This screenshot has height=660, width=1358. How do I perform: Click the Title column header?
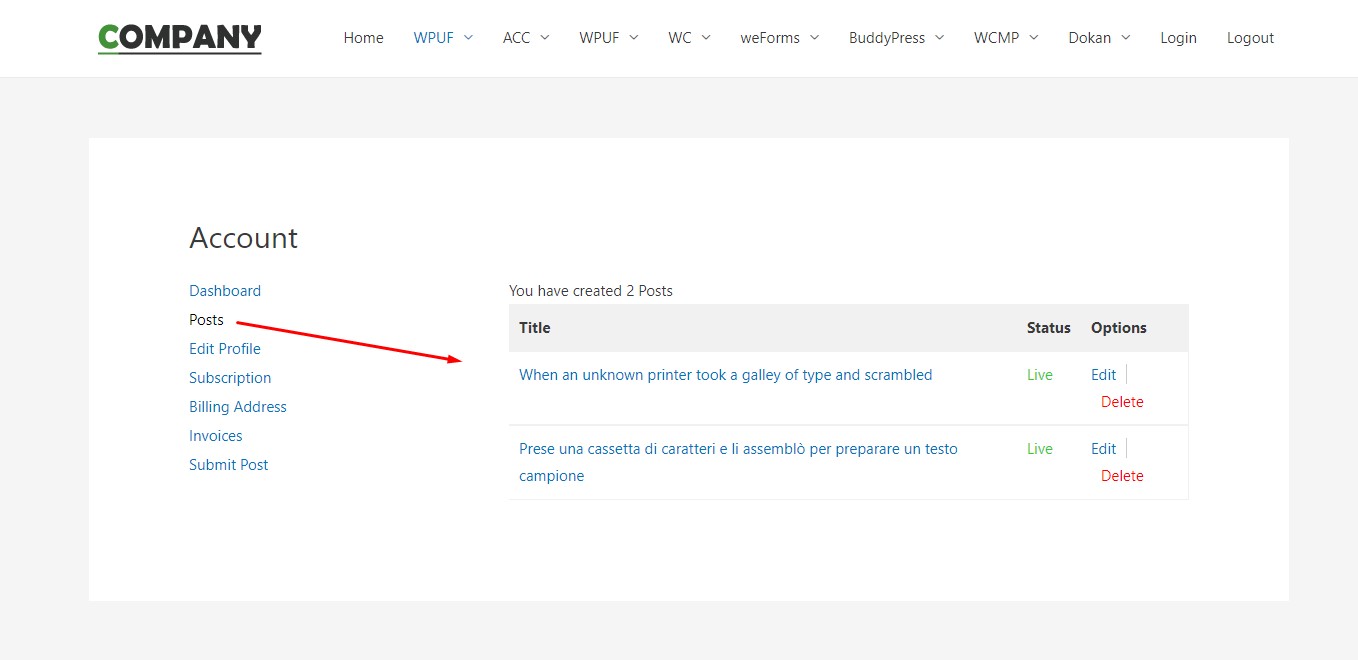pyautogui.click(x=535, y=328)
